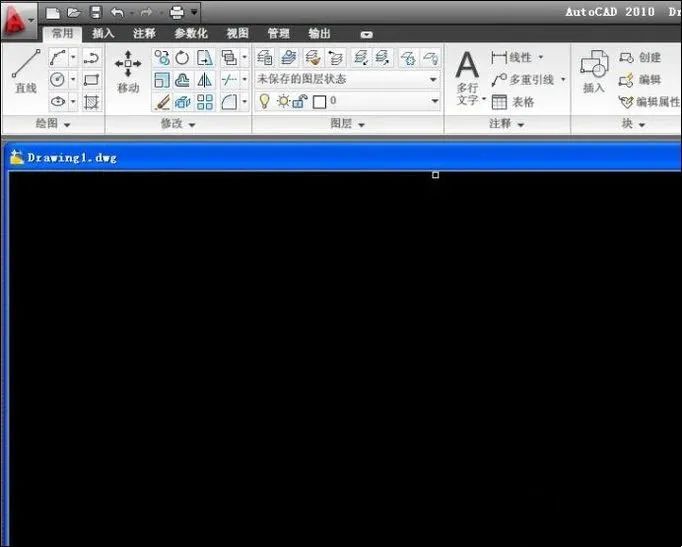This screenshot has width=682, height=547.
Task: Expand the 修改 panel title
Action: 178,124
